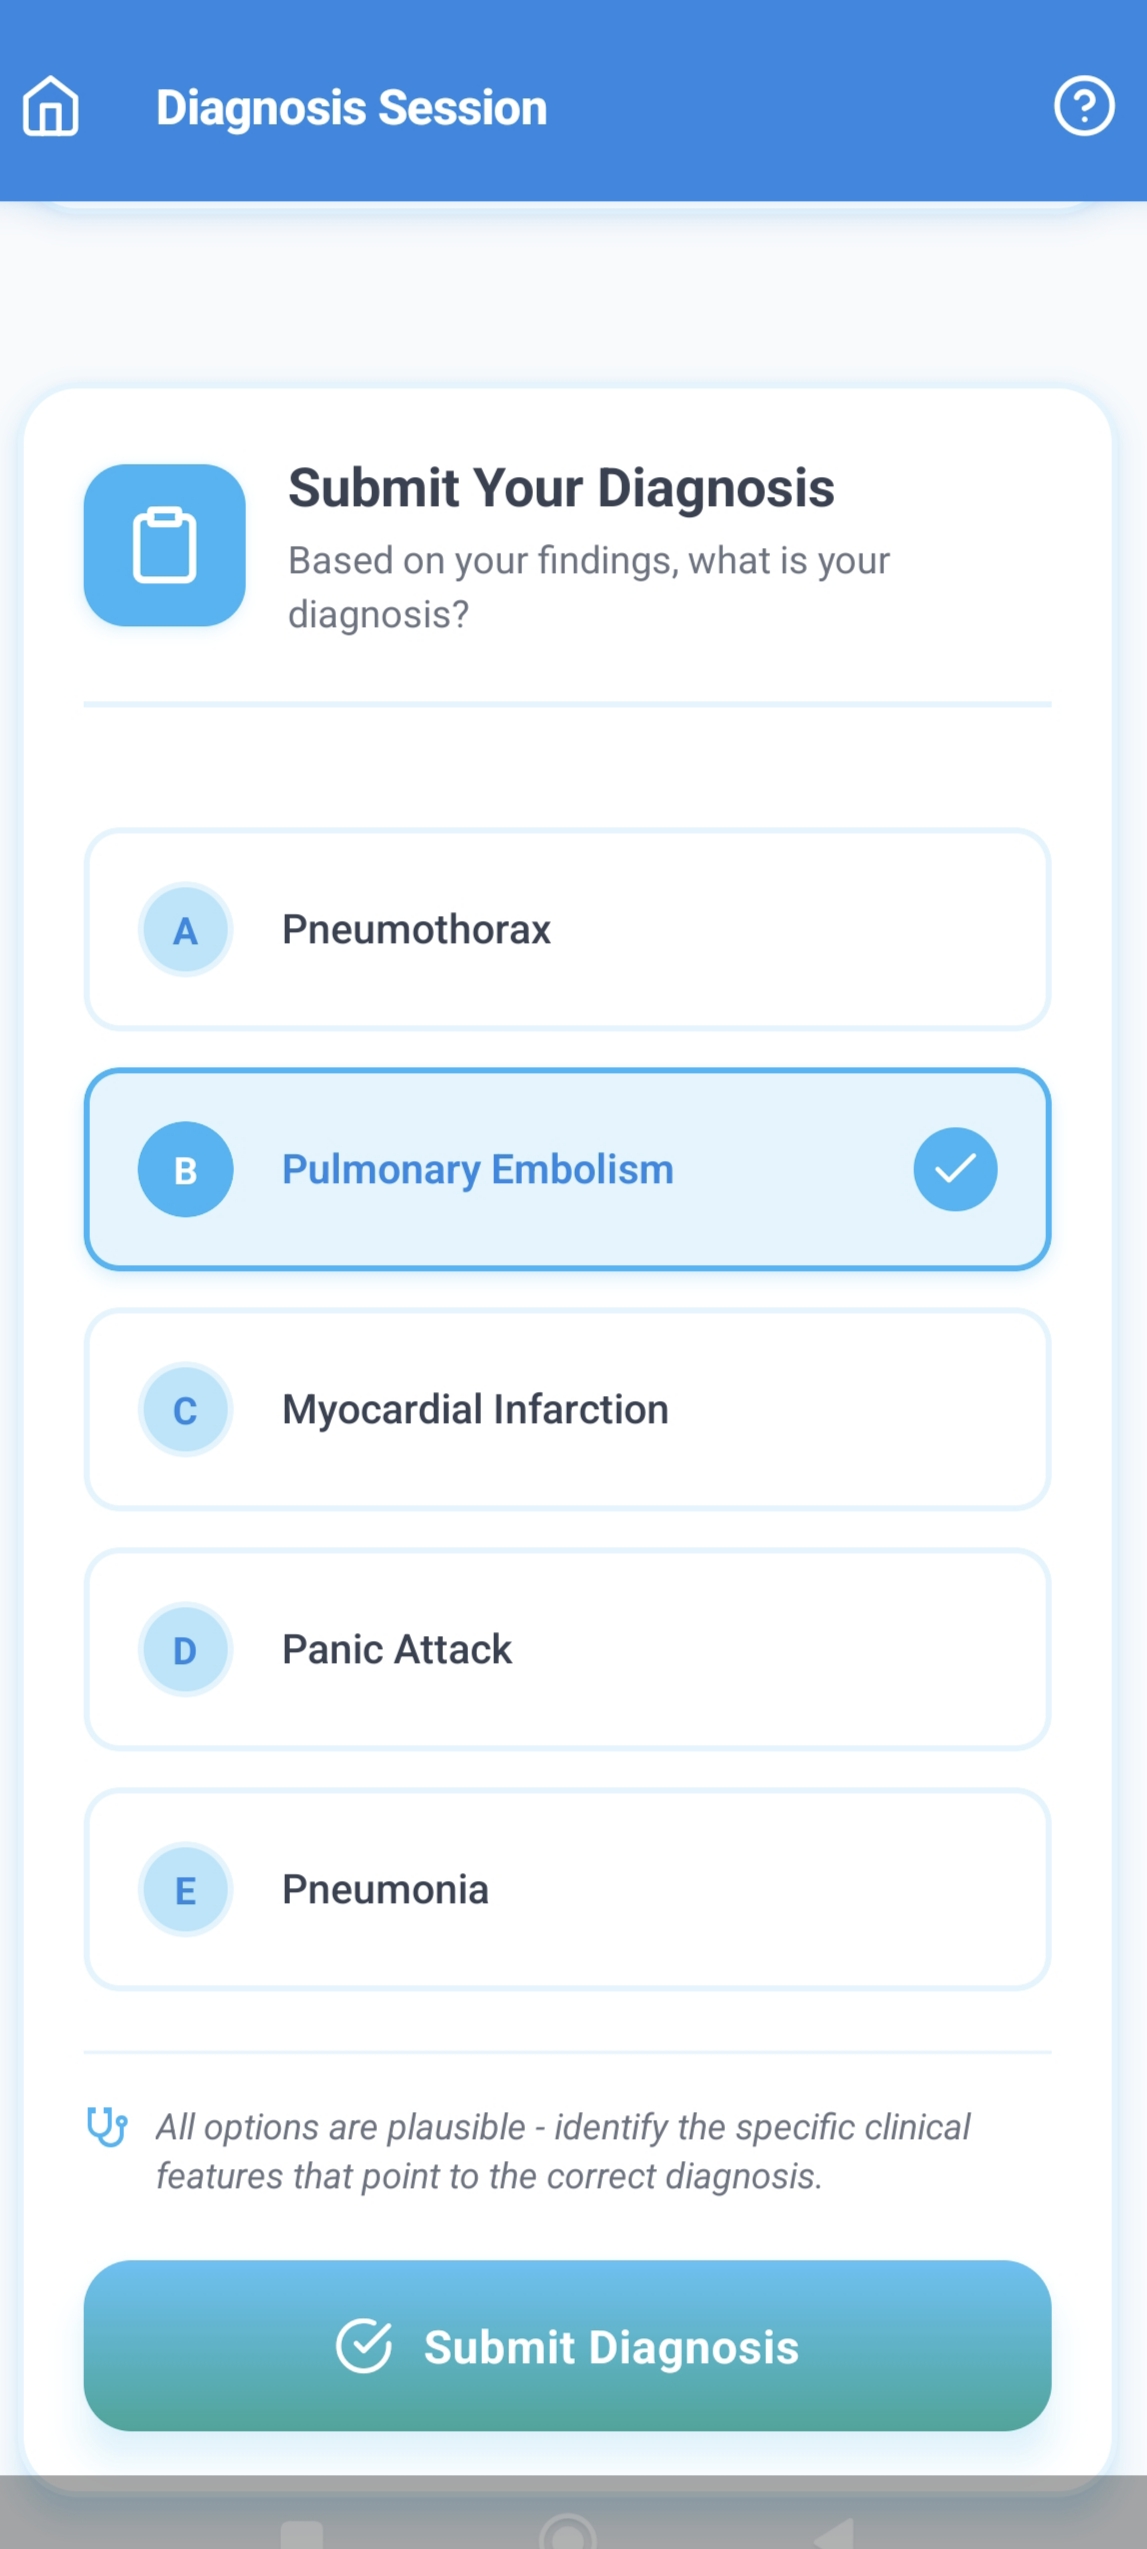Click the Pulmonary Embolism option label

pos(477,1169)
